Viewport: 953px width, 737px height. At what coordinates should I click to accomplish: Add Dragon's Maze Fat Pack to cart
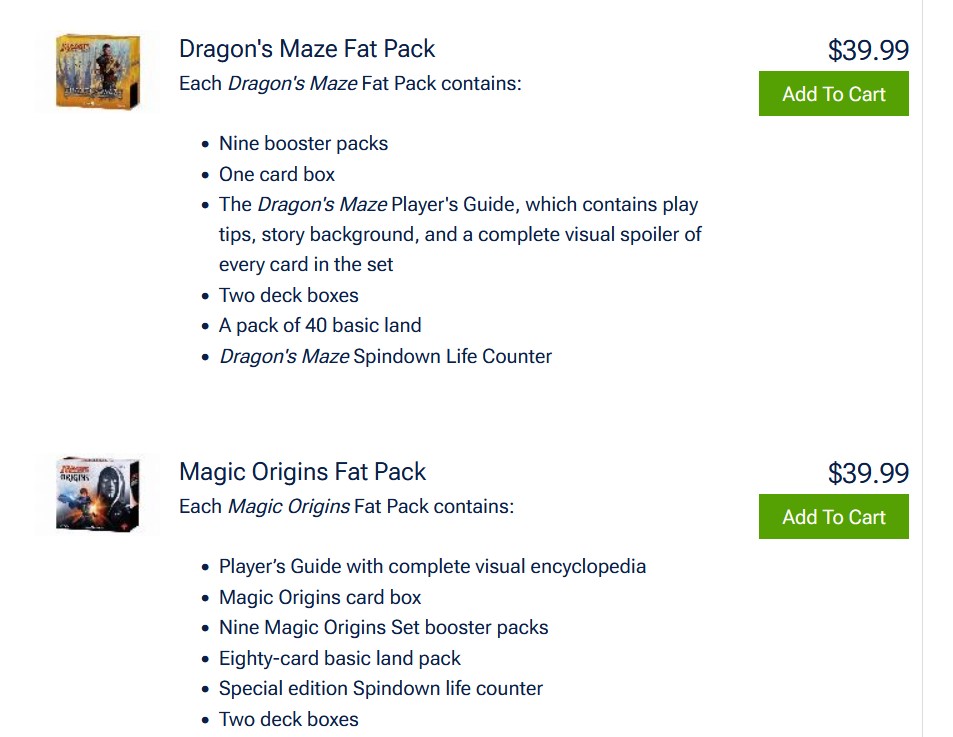point(833,93)
